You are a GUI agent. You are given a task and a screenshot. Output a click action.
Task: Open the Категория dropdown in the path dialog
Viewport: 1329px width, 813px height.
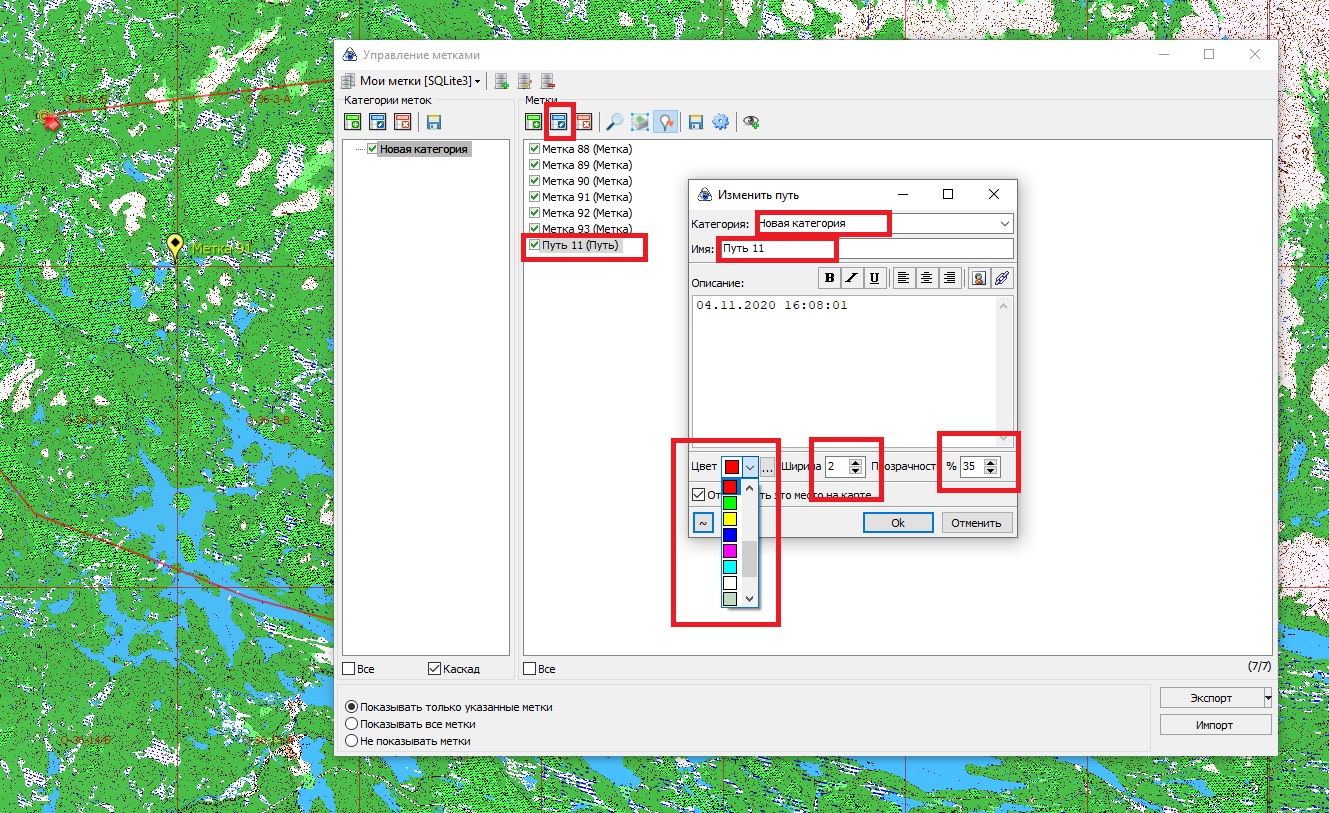[1005, 224]
